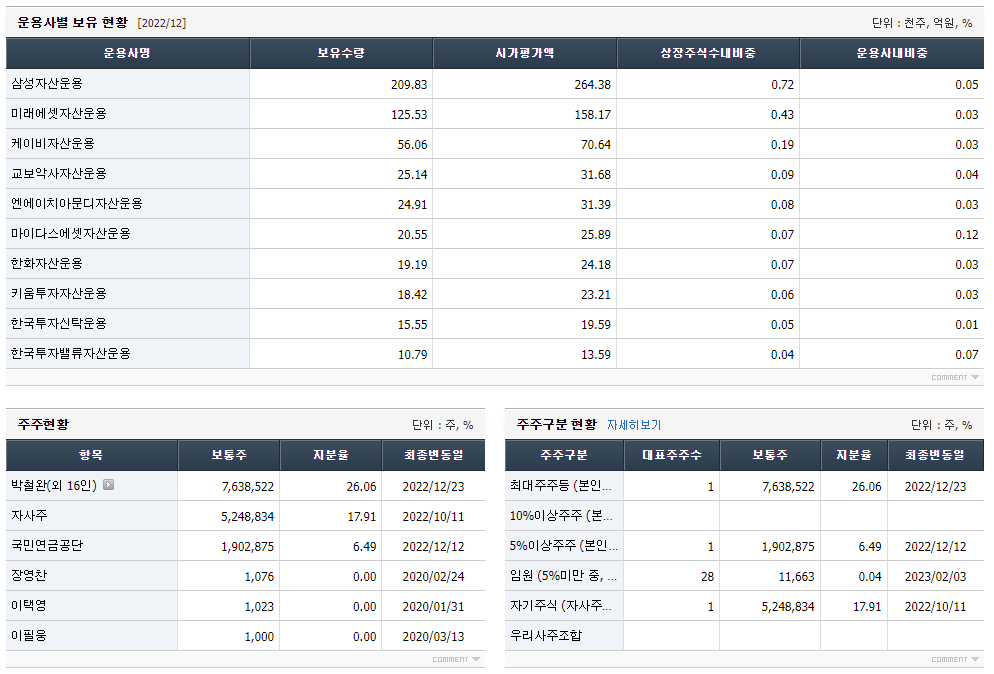This screenshot has height=674, width=994.
Task: Click 지분율 header in 주주현황 table
Action: pos(331,455)
